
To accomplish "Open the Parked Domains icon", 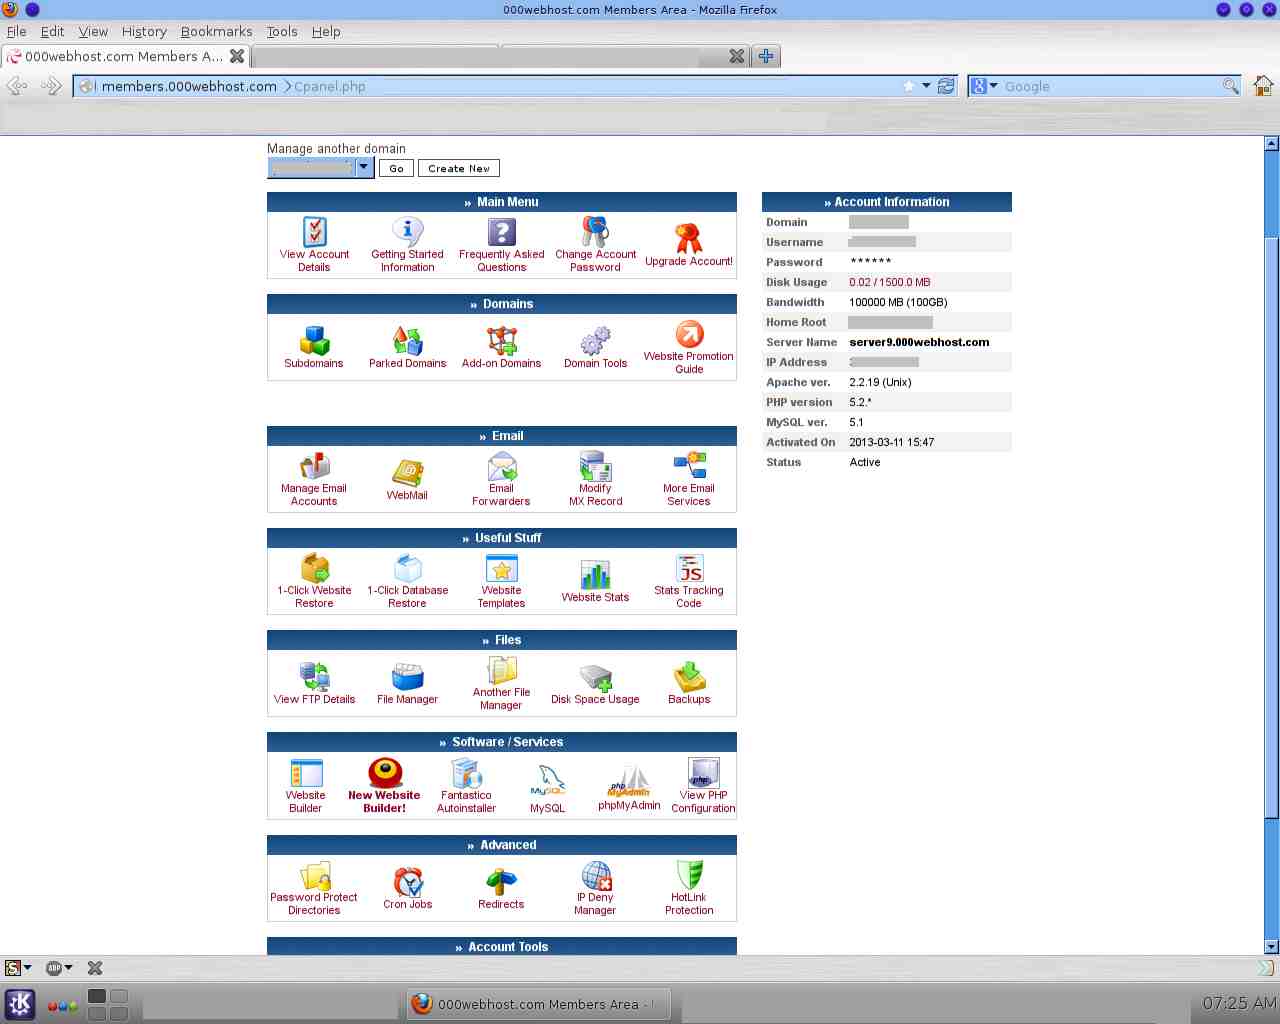I will [x=407, y=340].
